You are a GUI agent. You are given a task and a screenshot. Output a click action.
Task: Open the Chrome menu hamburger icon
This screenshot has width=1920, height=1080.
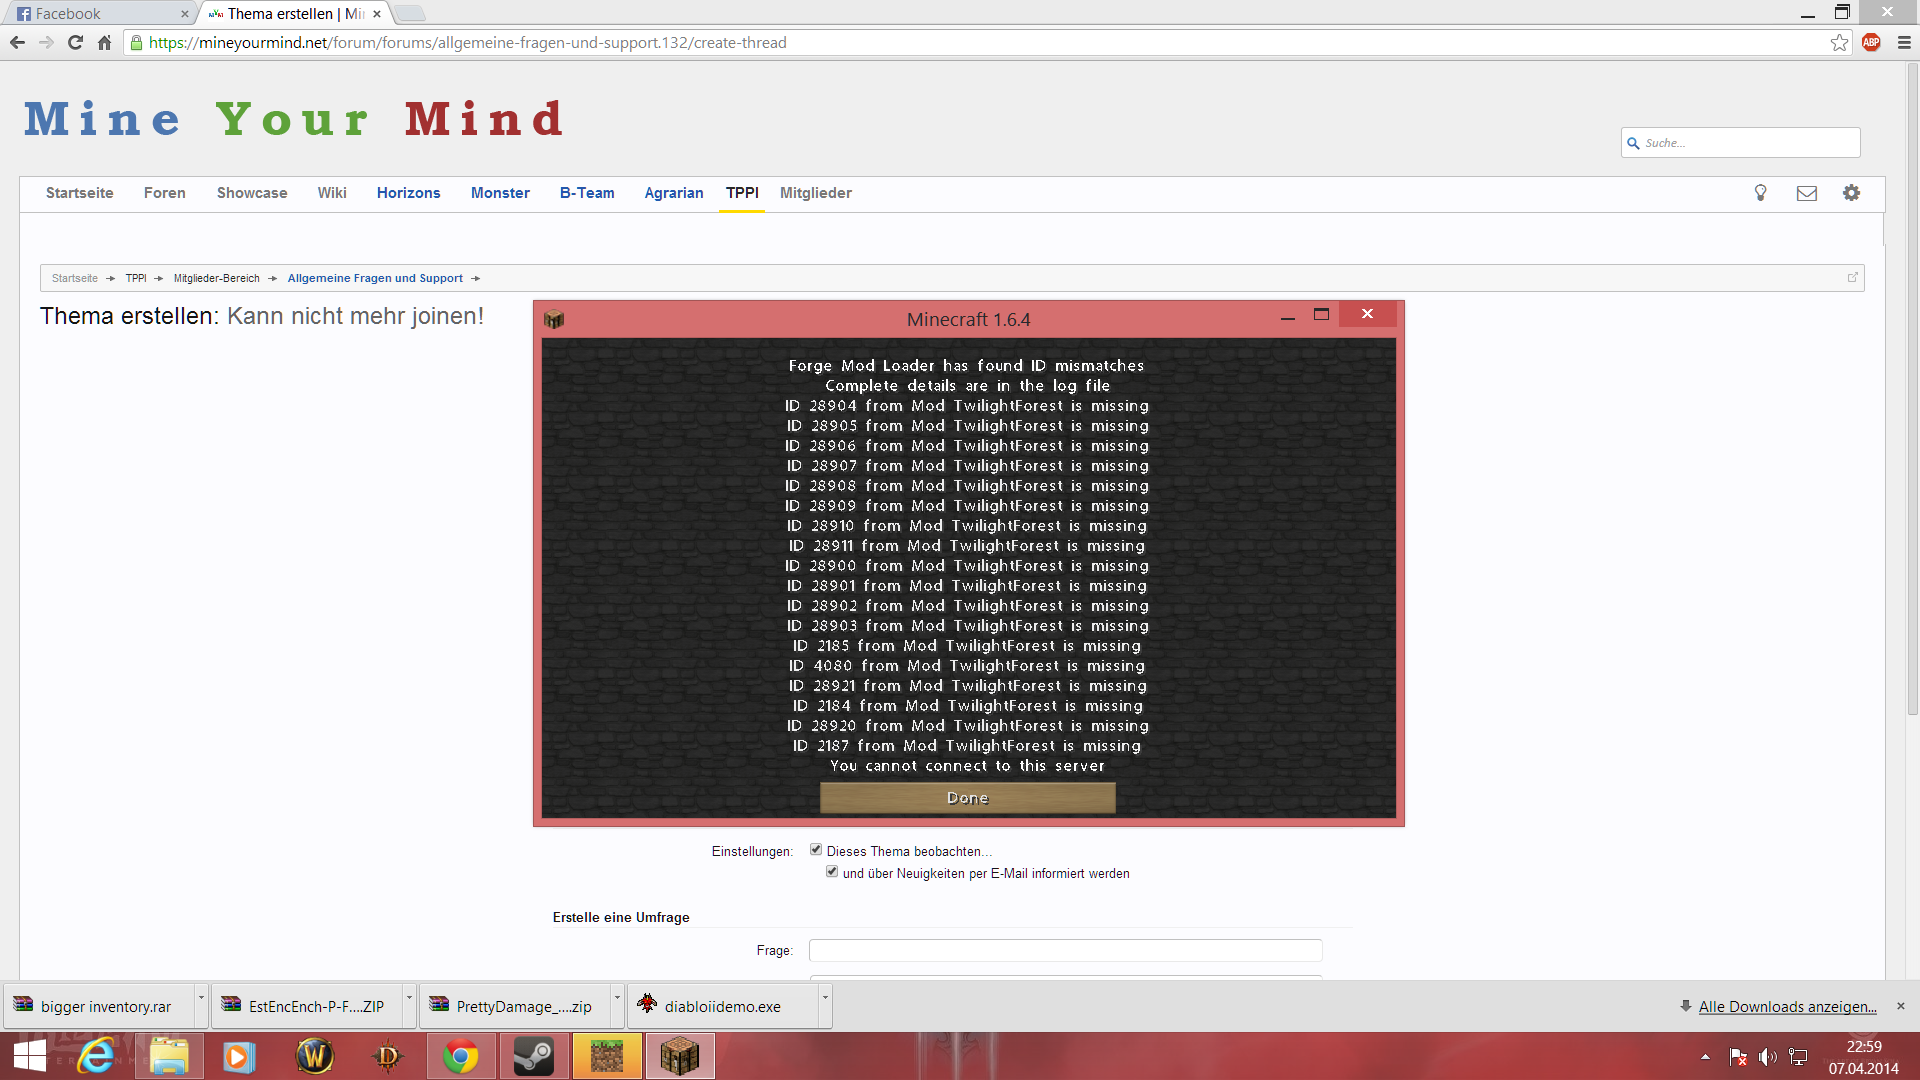point(1904,42)
